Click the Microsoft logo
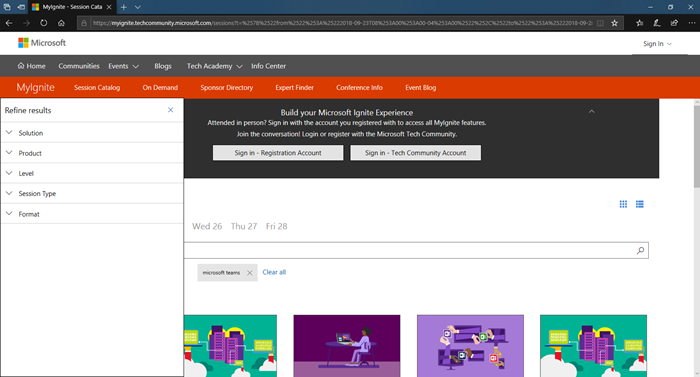This screenshot has height=377, width=700. [x=42, y=43]
